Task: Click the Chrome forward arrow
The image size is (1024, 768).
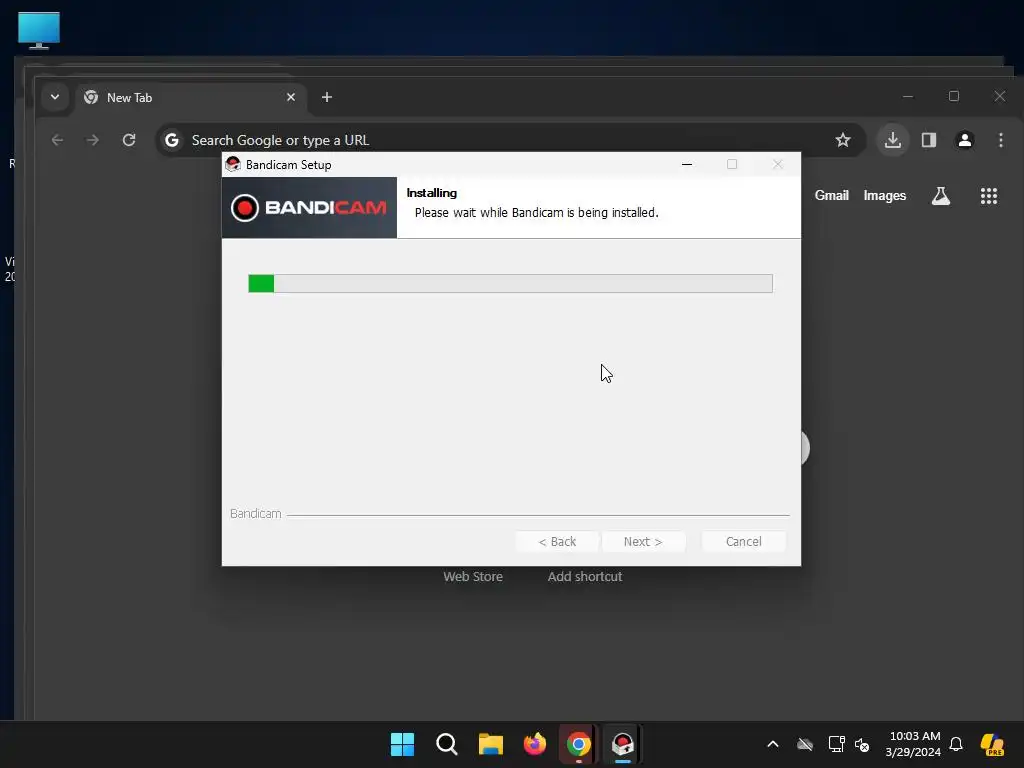Action: click(93, 140)
